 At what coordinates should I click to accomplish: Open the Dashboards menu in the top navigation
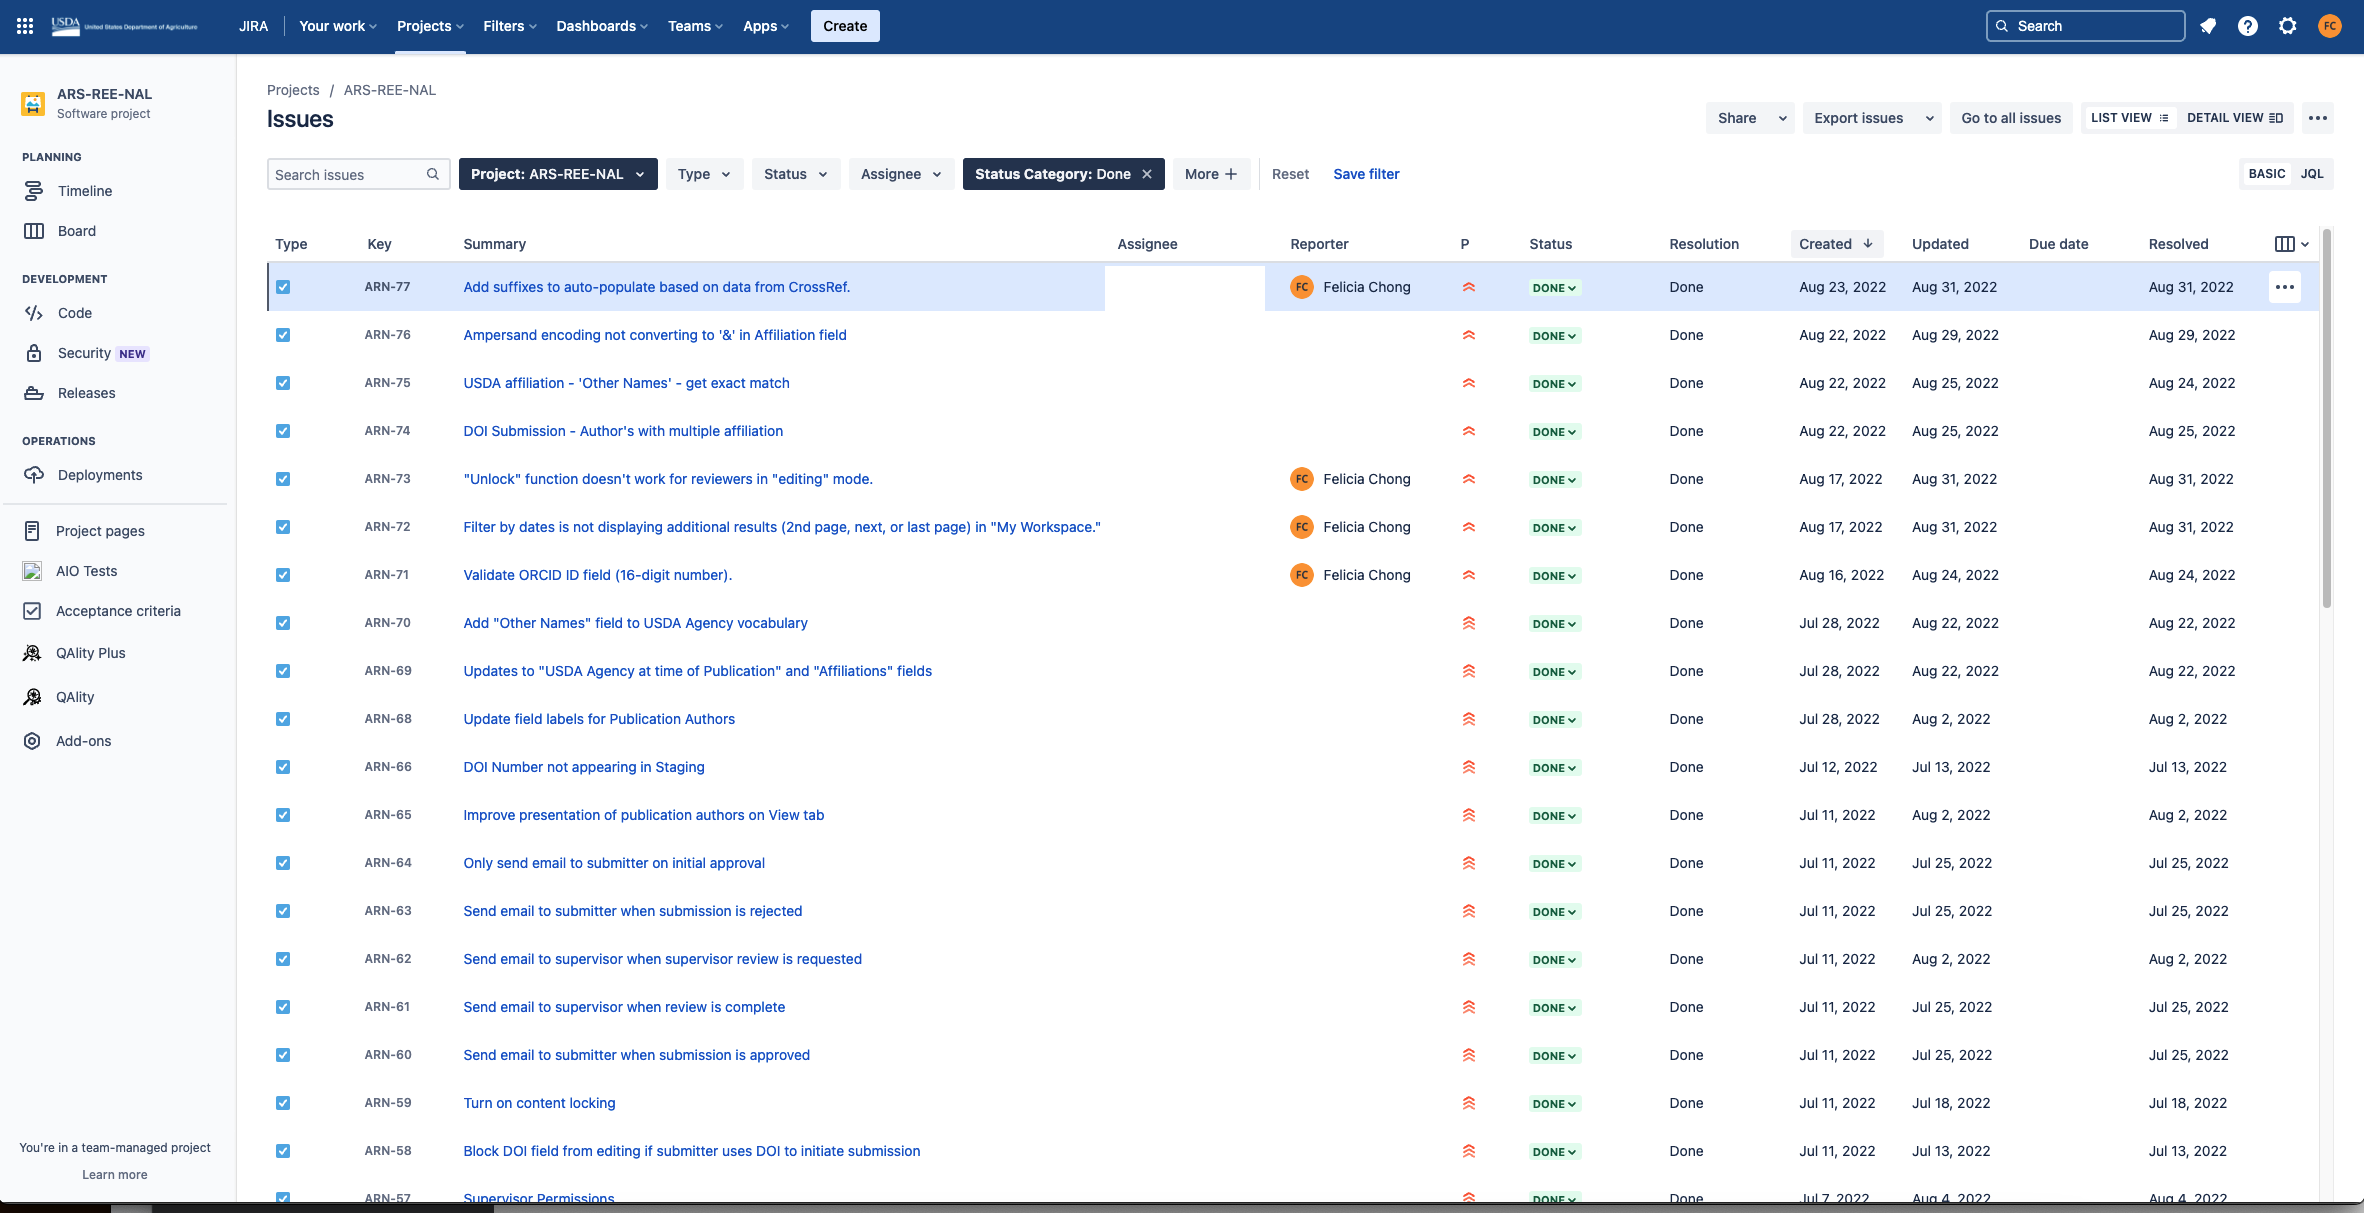point(601,26)
